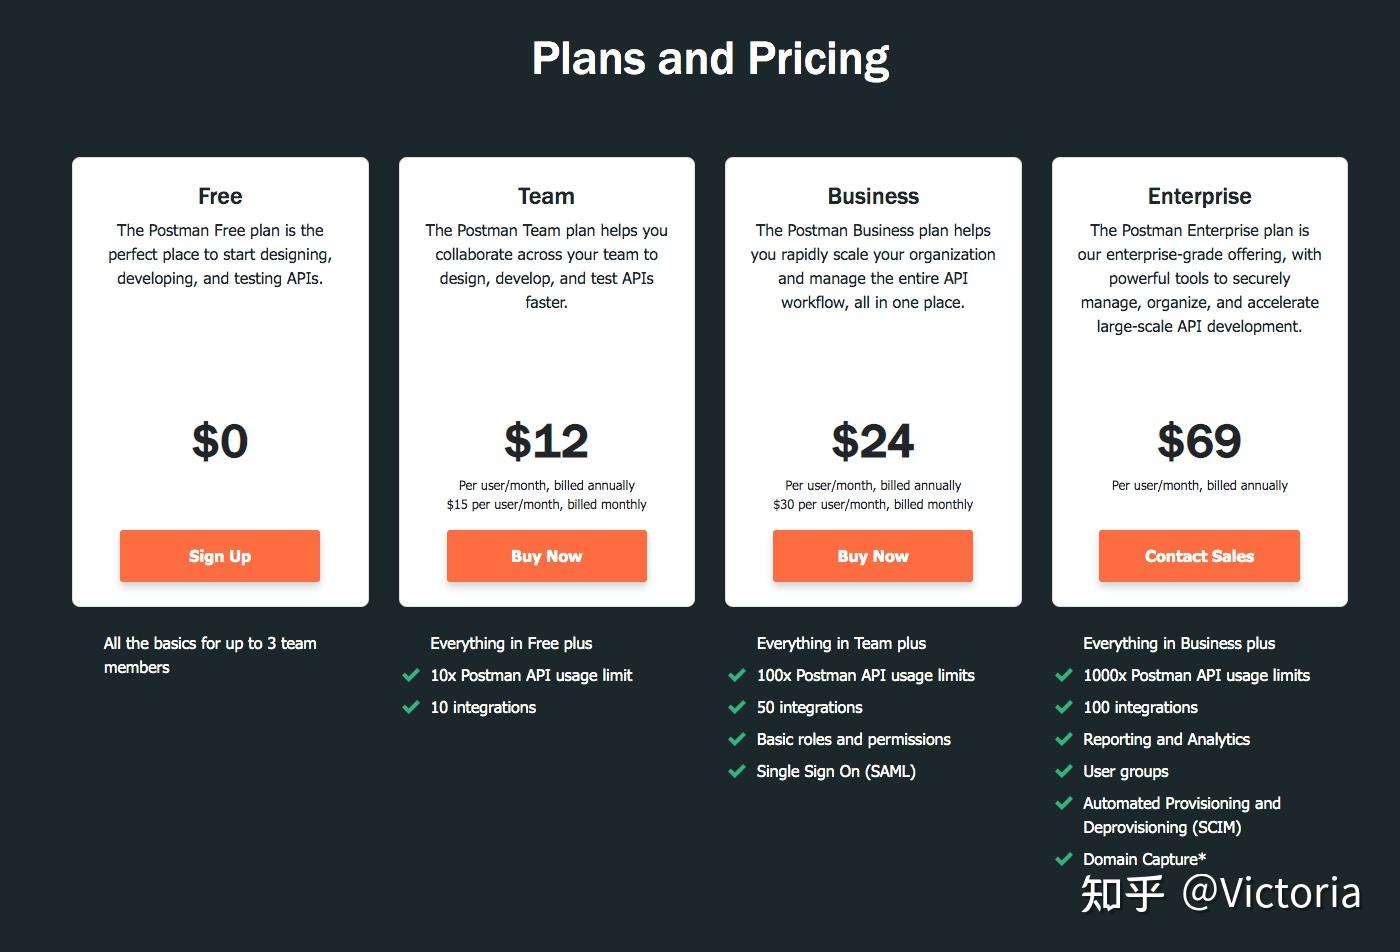This screenshot has width=1400, height=952.
Task: Click checkmark beside Reporting and Analytics
Action: pos(1064,739)
